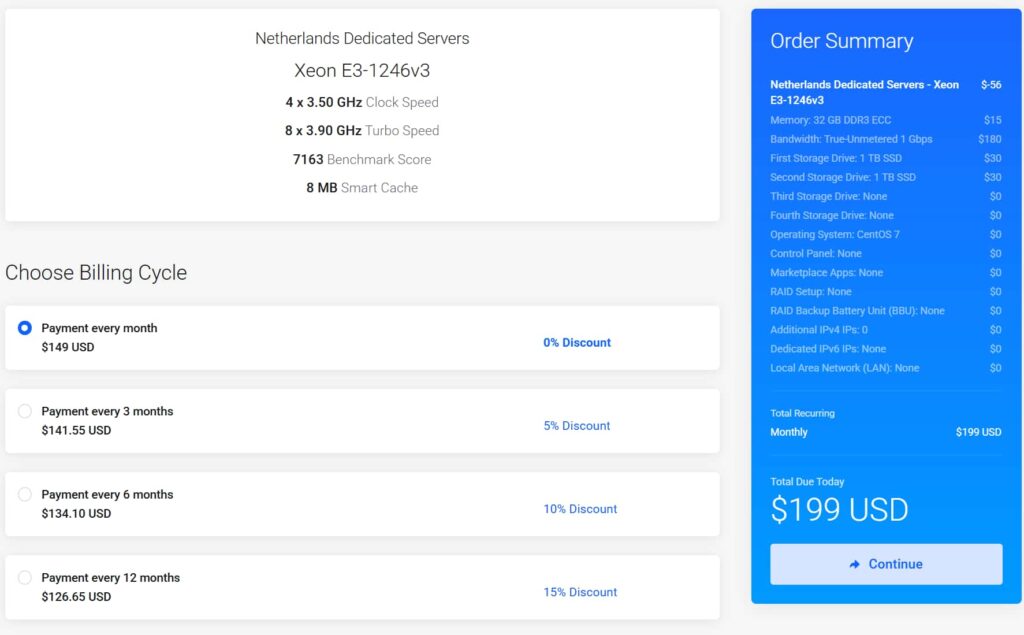The height and width of the screenshot is (635, 1024).
Task: Click the 10% Discount label
Action: (x=580, y=509)
